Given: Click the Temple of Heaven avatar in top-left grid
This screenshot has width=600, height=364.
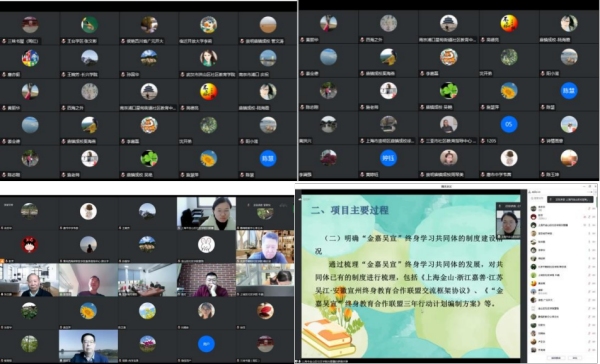Looking at the screenshot, I should (x=149, y=91).
